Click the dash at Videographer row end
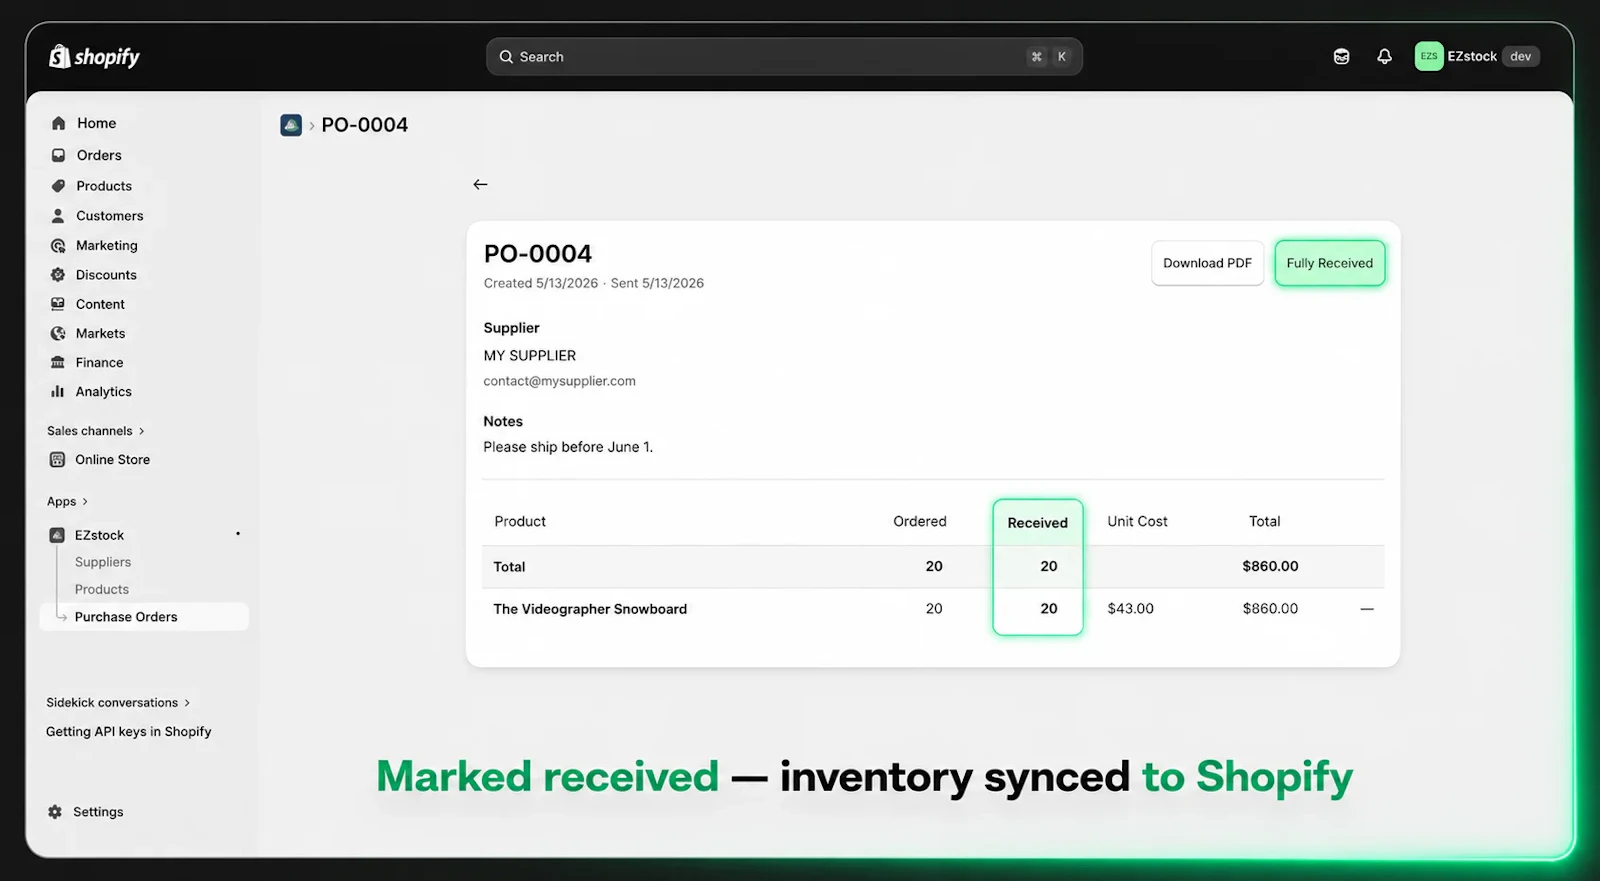The width and height of the screenshot is (1600, 881). (1367, 609)
